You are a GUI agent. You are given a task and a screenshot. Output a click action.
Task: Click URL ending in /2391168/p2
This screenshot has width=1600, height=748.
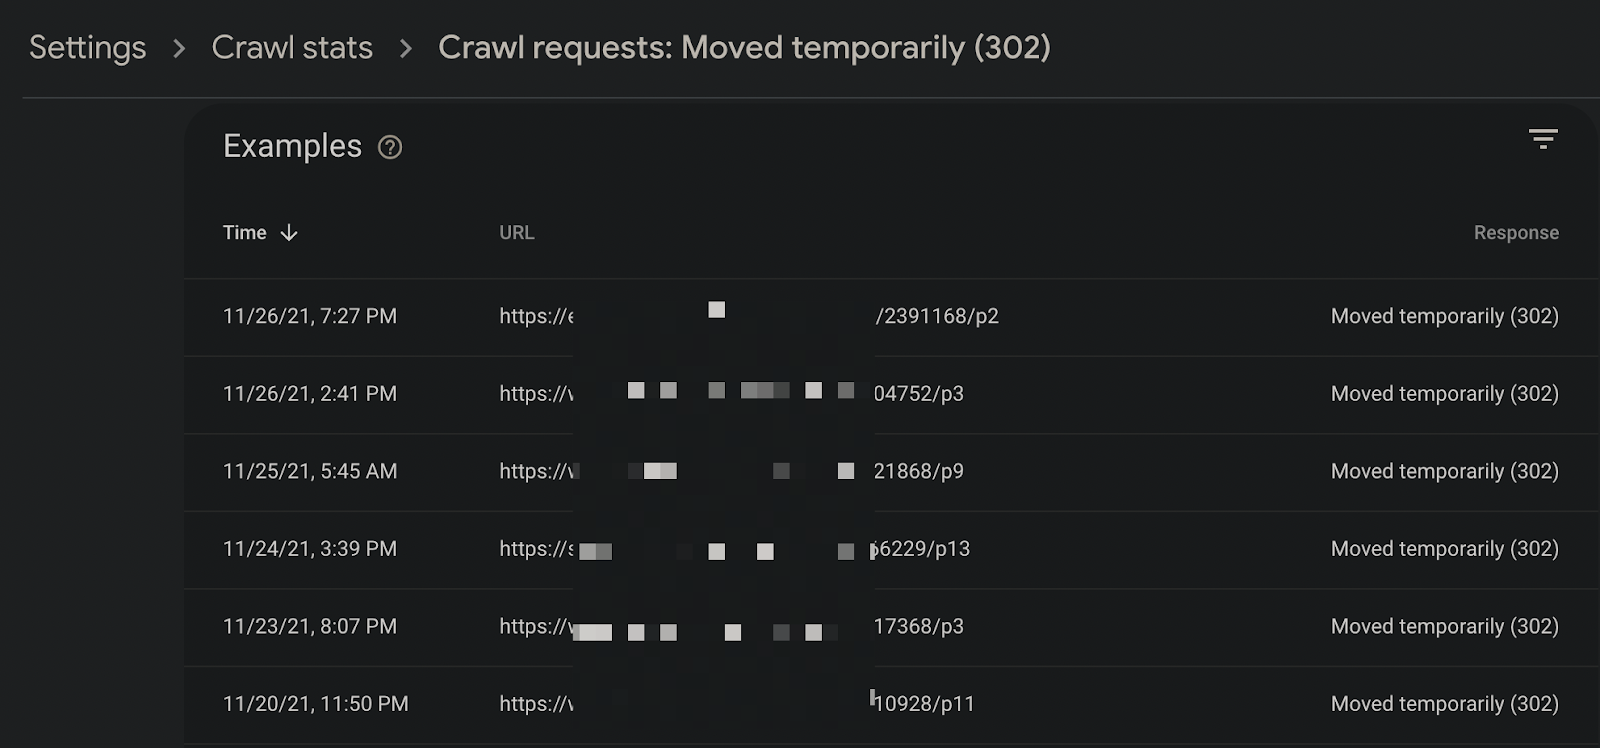tap(749, 316)
